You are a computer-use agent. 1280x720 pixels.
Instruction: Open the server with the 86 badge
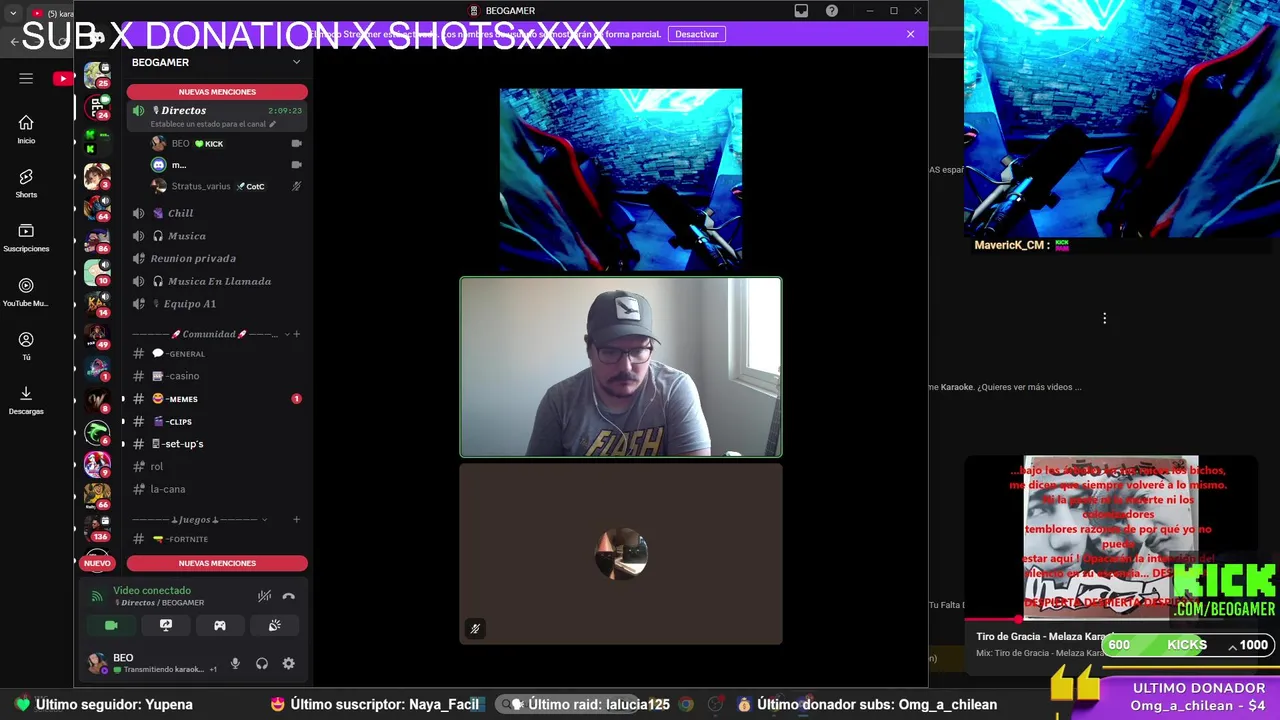coord(97,240)
